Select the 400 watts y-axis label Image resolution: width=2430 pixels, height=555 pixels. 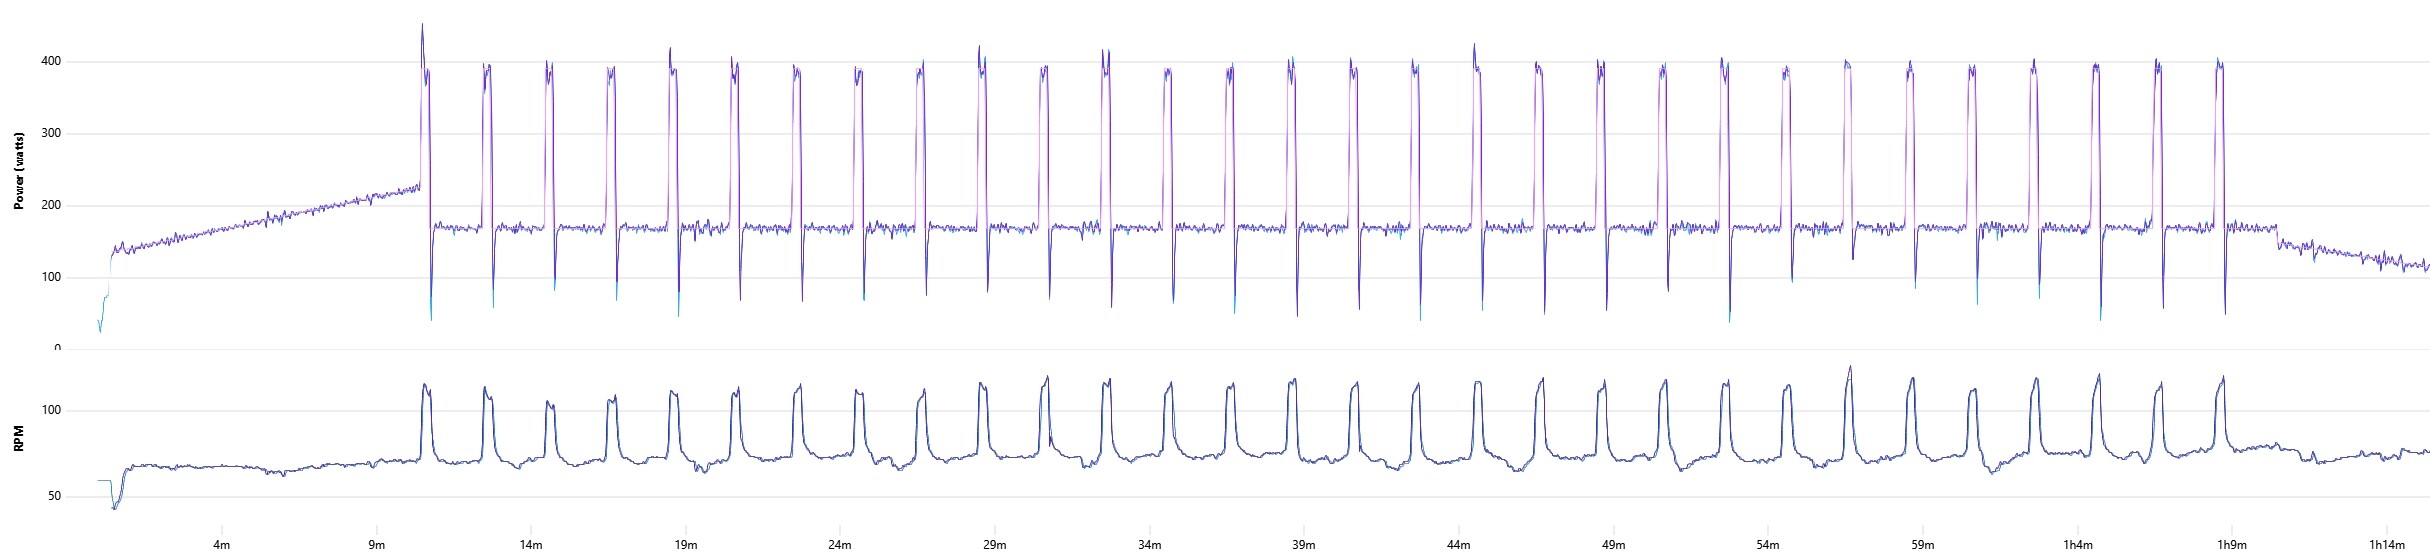coord(50,62)
